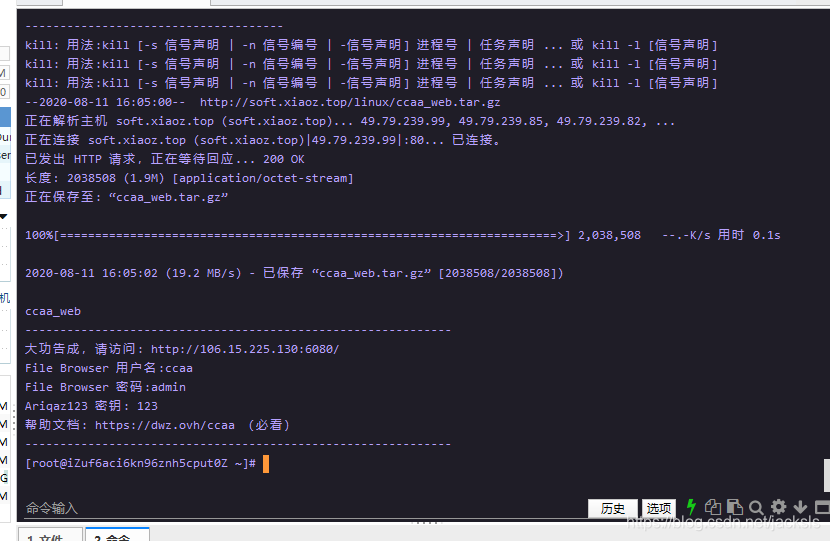Image resolution: width=830 pixels, height=541 pixels.
Task: Click the help link https://dwz.ovh/ccaa
Action: pos(165,425)
